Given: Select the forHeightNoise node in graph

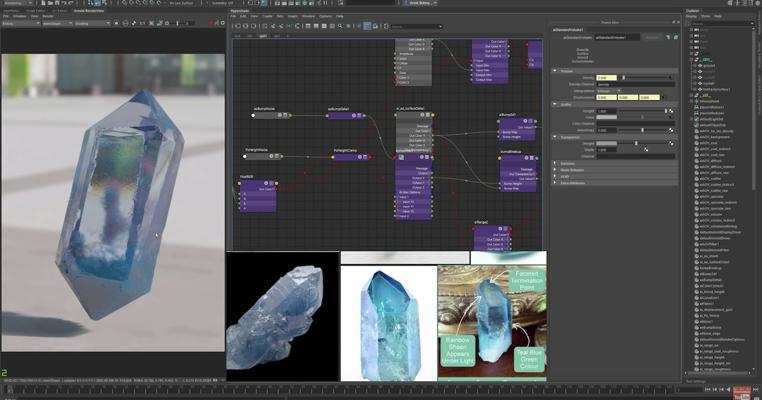Looking at the screenshot, I should coord(263,157).
